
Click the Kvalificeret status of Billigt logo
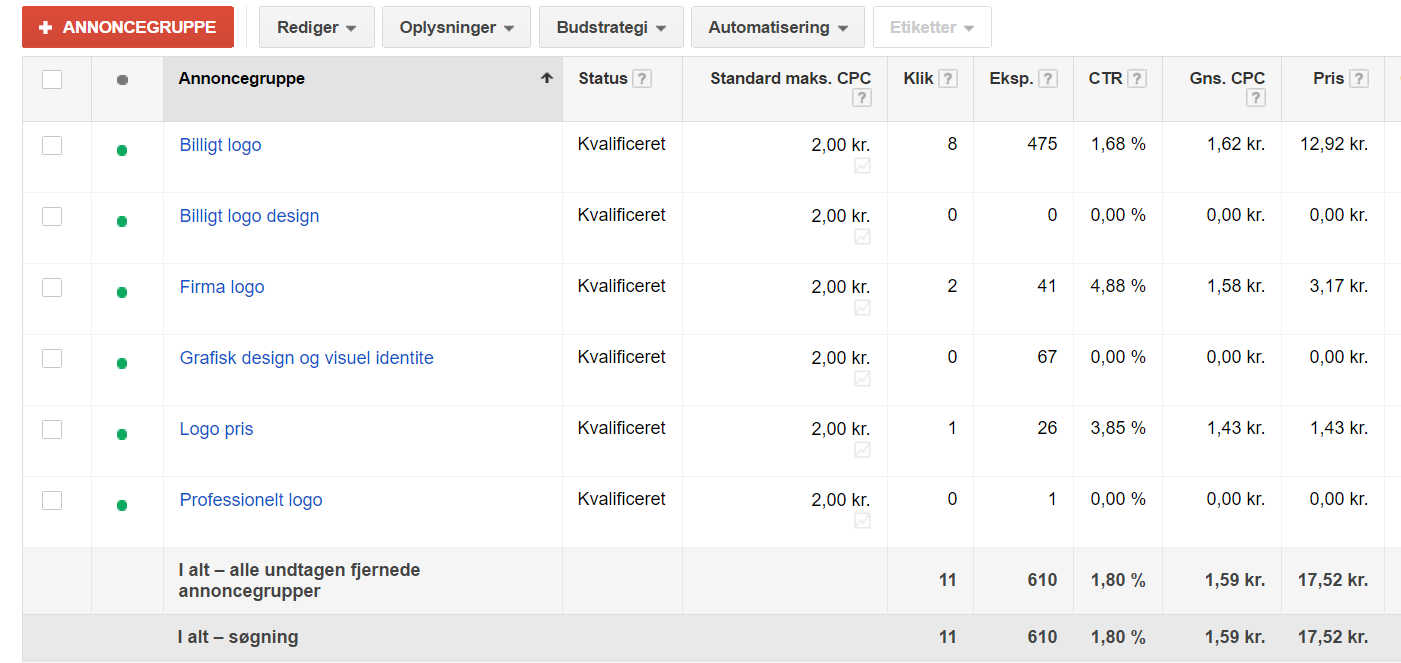(622, 144)
